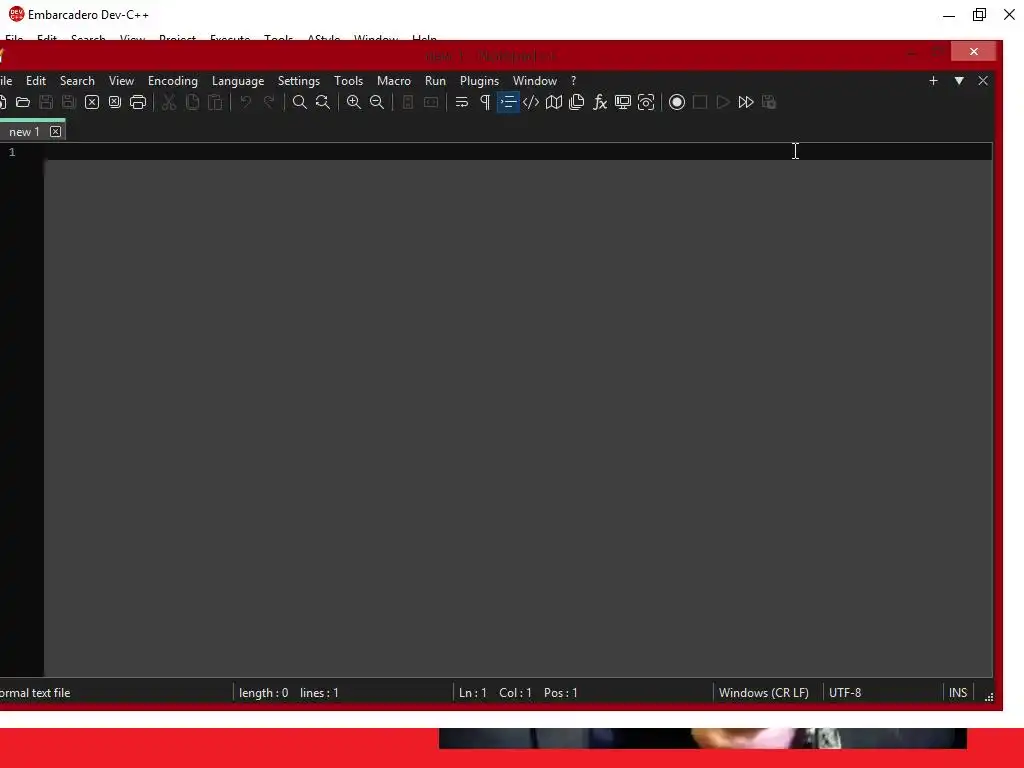Expand the tab list dropdown triangle

pyautogui.click(x=959, y=81)
